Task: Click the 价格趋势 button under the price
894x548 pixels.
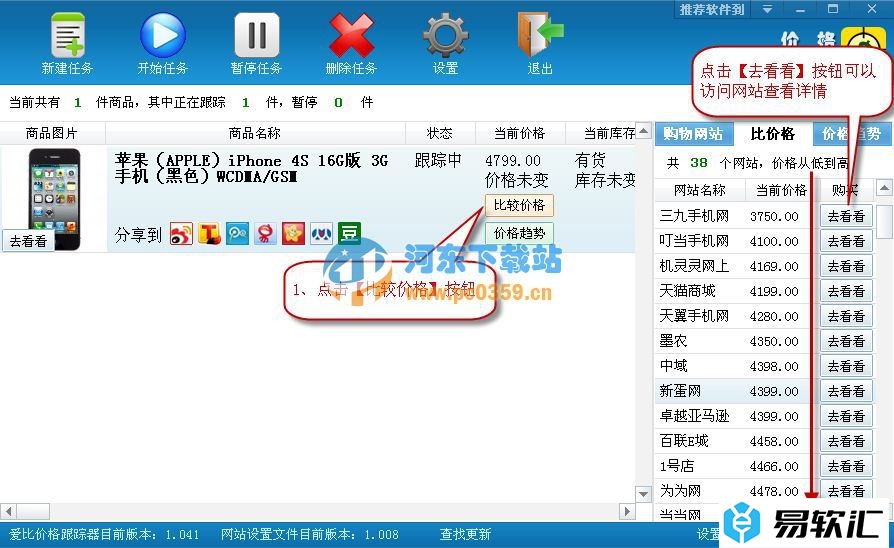Action: 519,233
